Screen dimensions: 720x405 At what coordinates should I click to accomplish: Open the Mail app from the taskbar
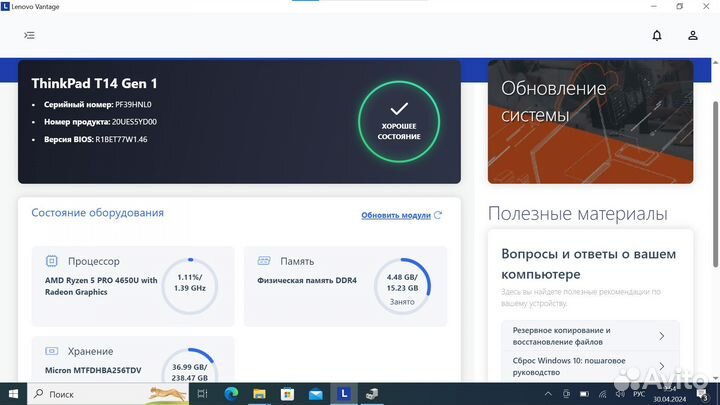point(315,394)
